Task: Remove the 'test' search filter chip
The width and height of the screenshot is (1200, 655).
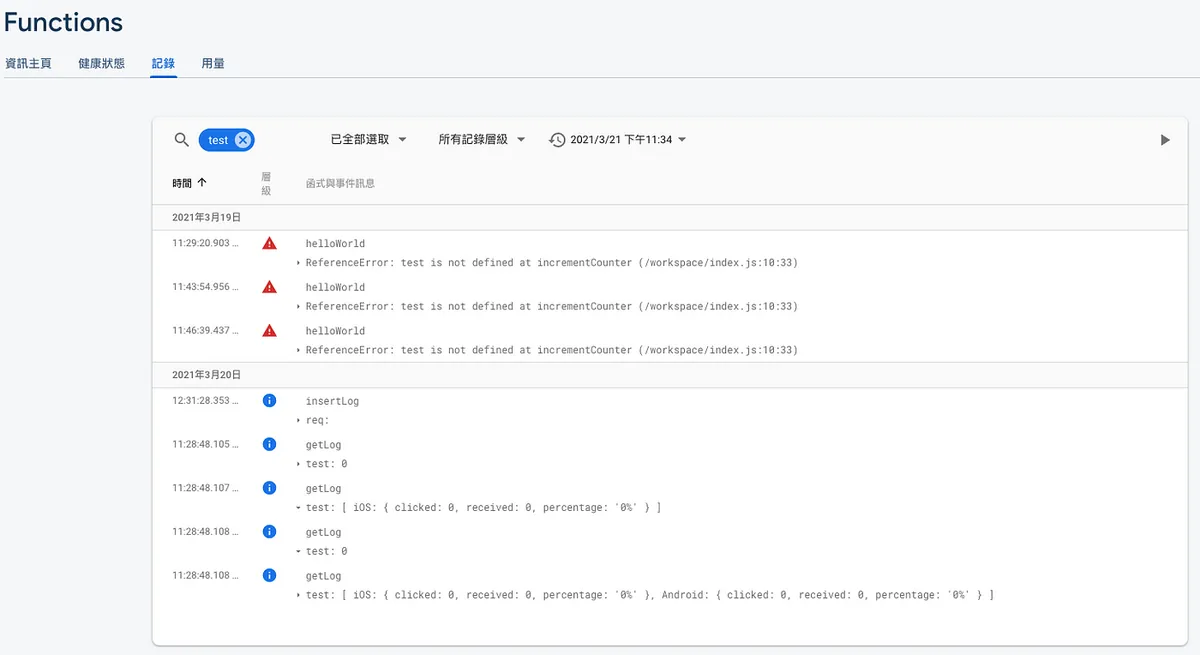Action: point(243,140)
